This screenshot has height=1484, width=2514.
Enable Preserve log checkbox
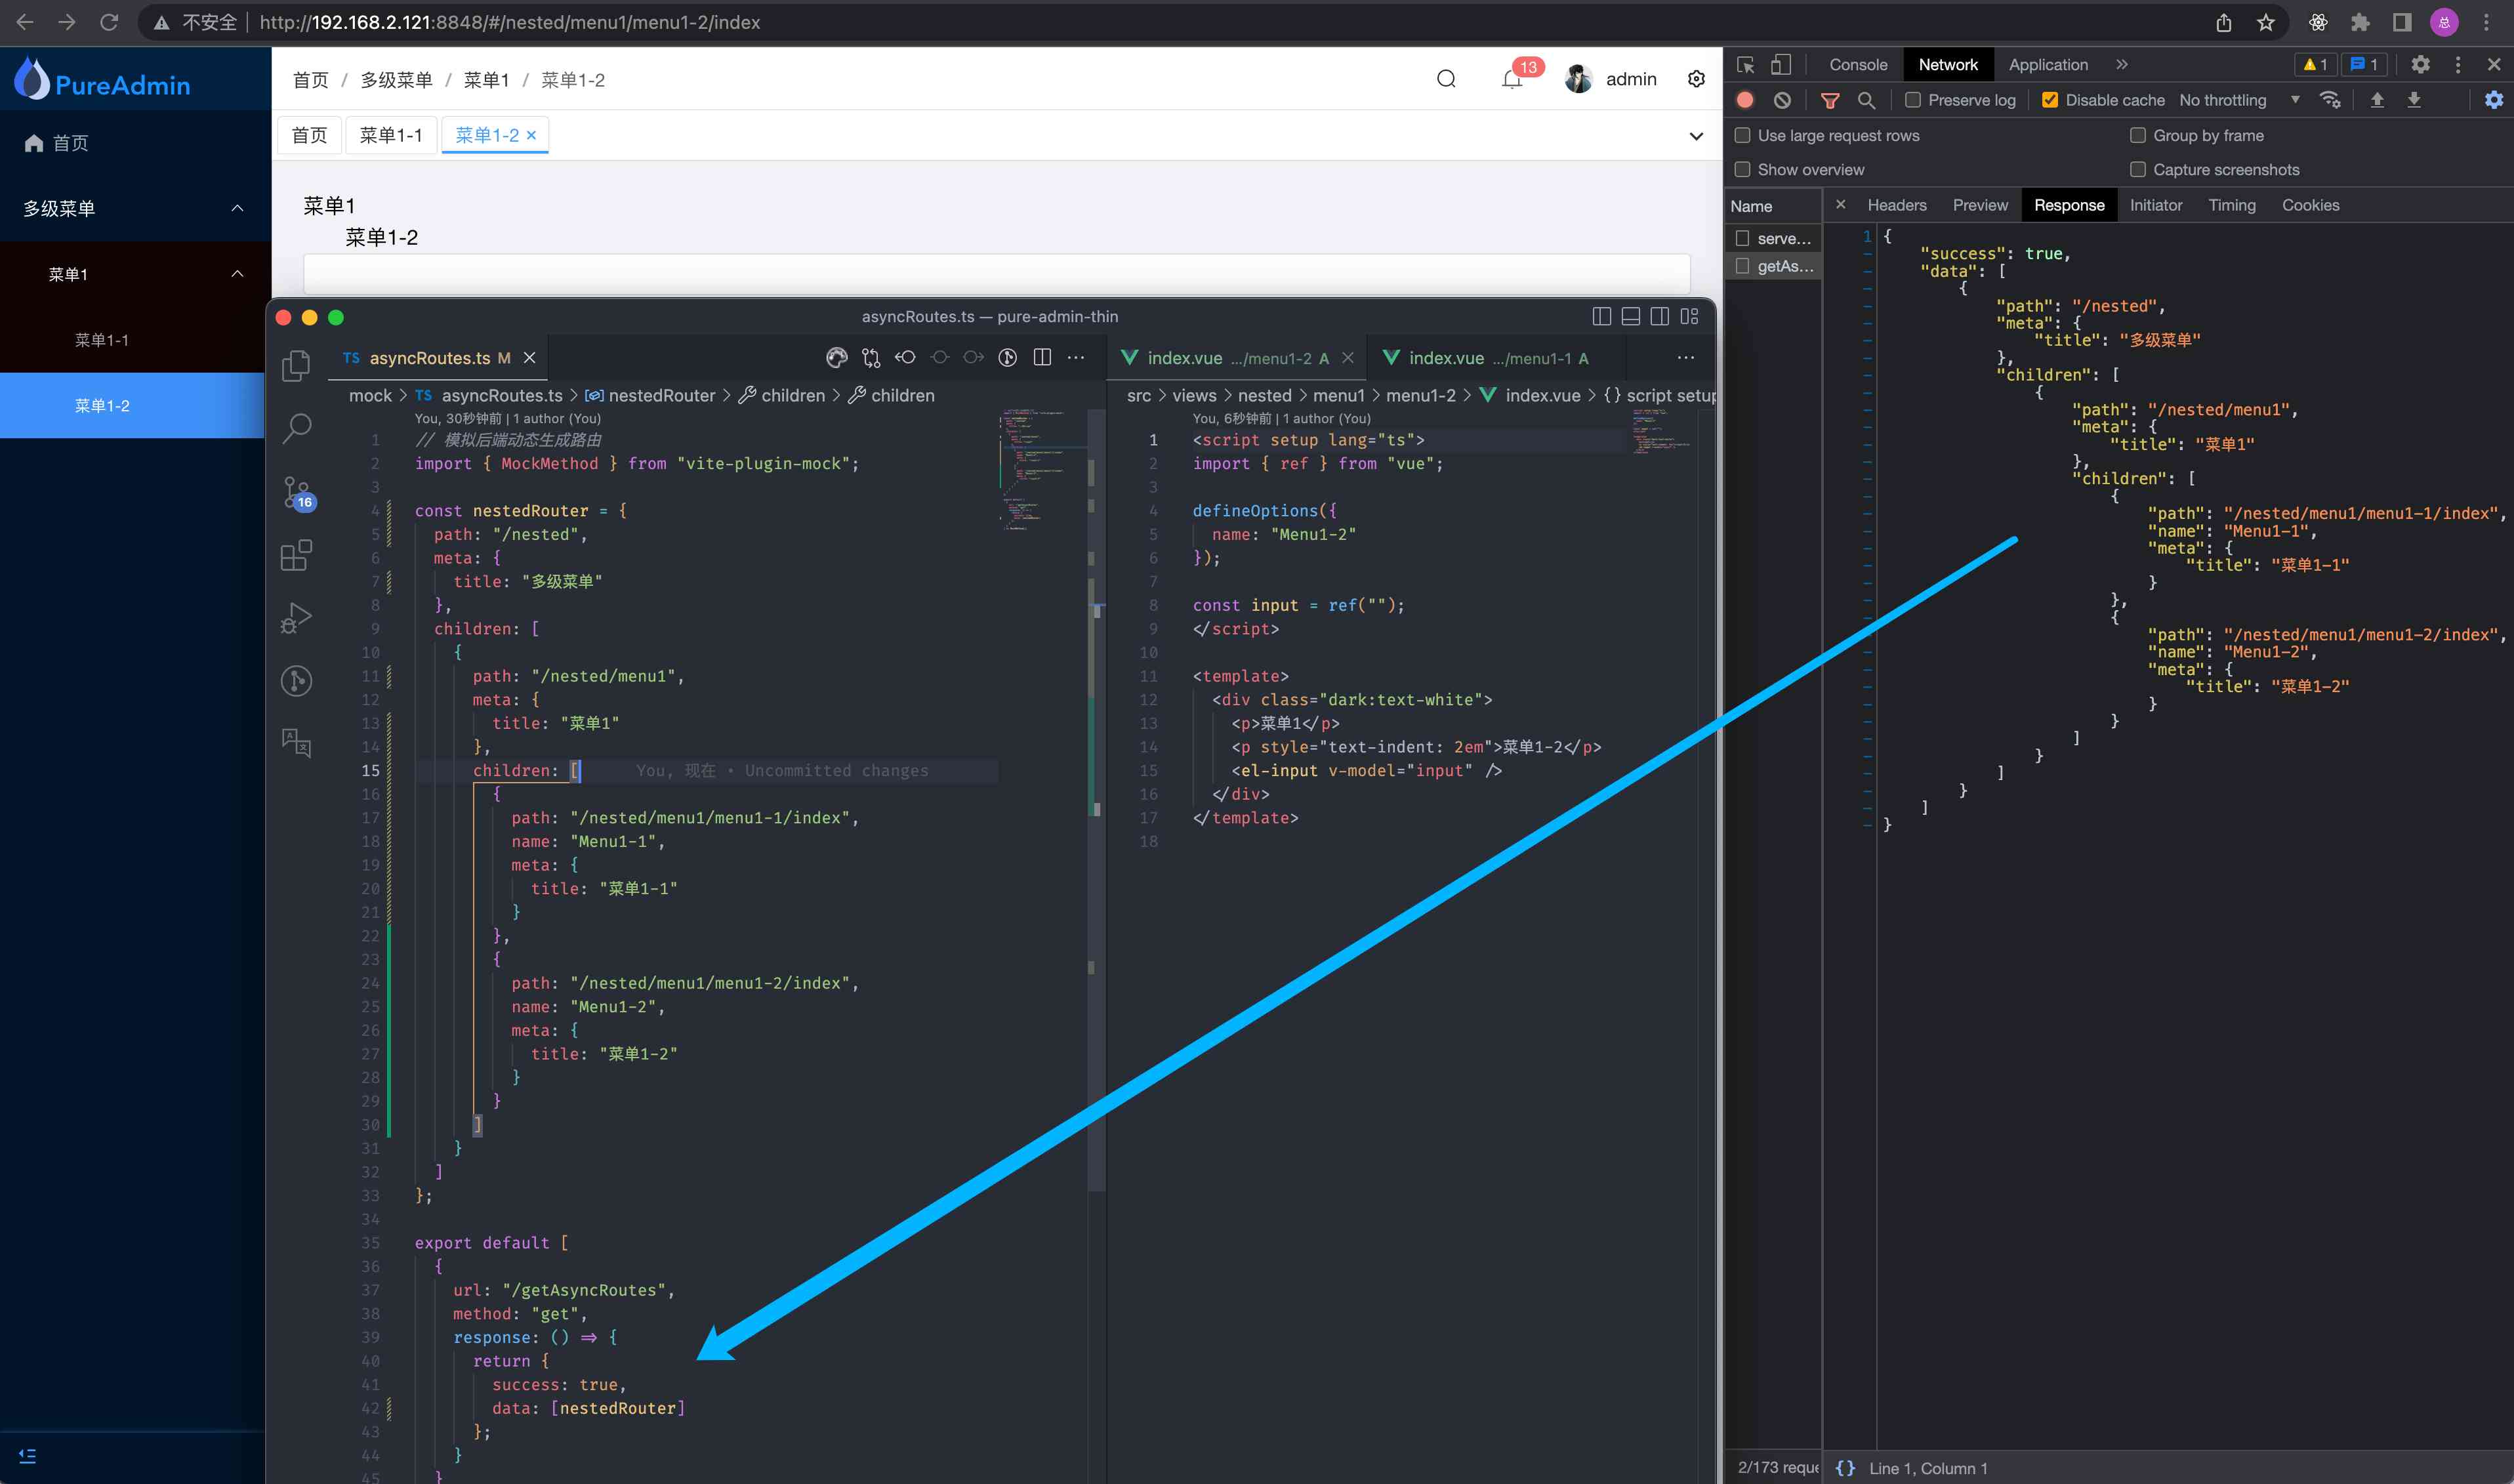[1913, 100]
